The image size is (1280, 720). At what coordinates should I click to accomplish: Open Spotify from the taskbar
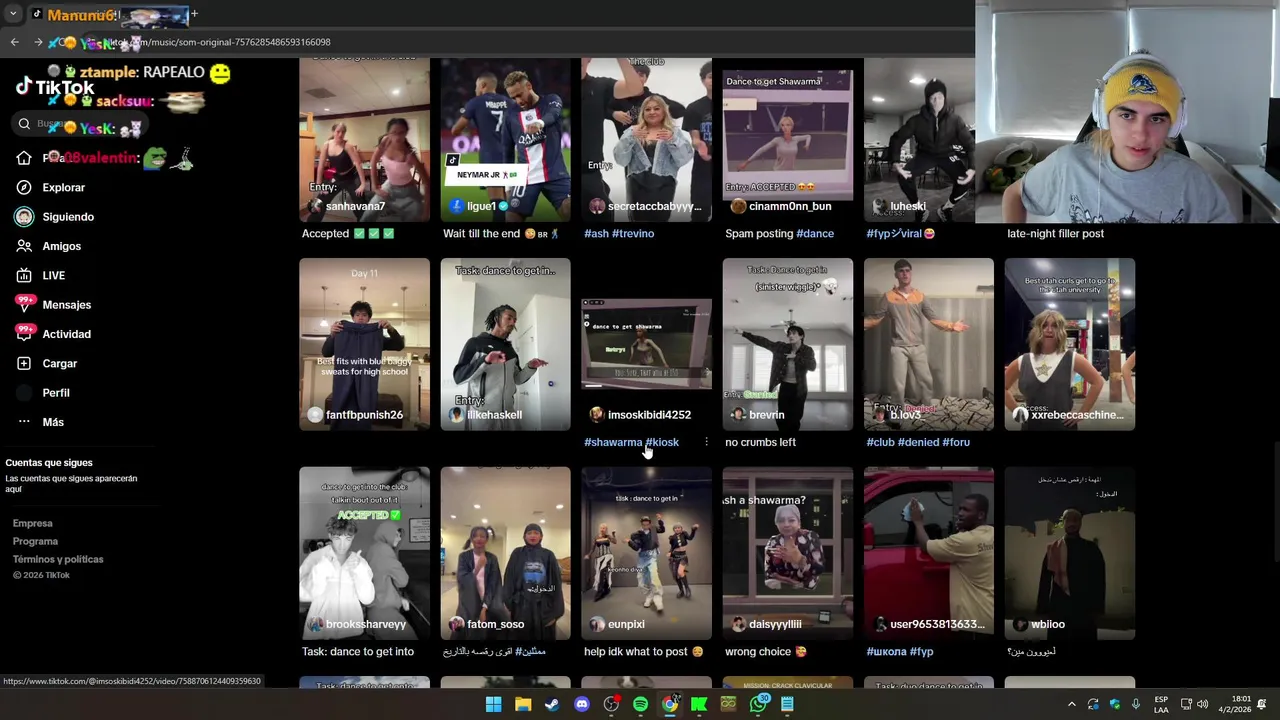tap(640, 704)
